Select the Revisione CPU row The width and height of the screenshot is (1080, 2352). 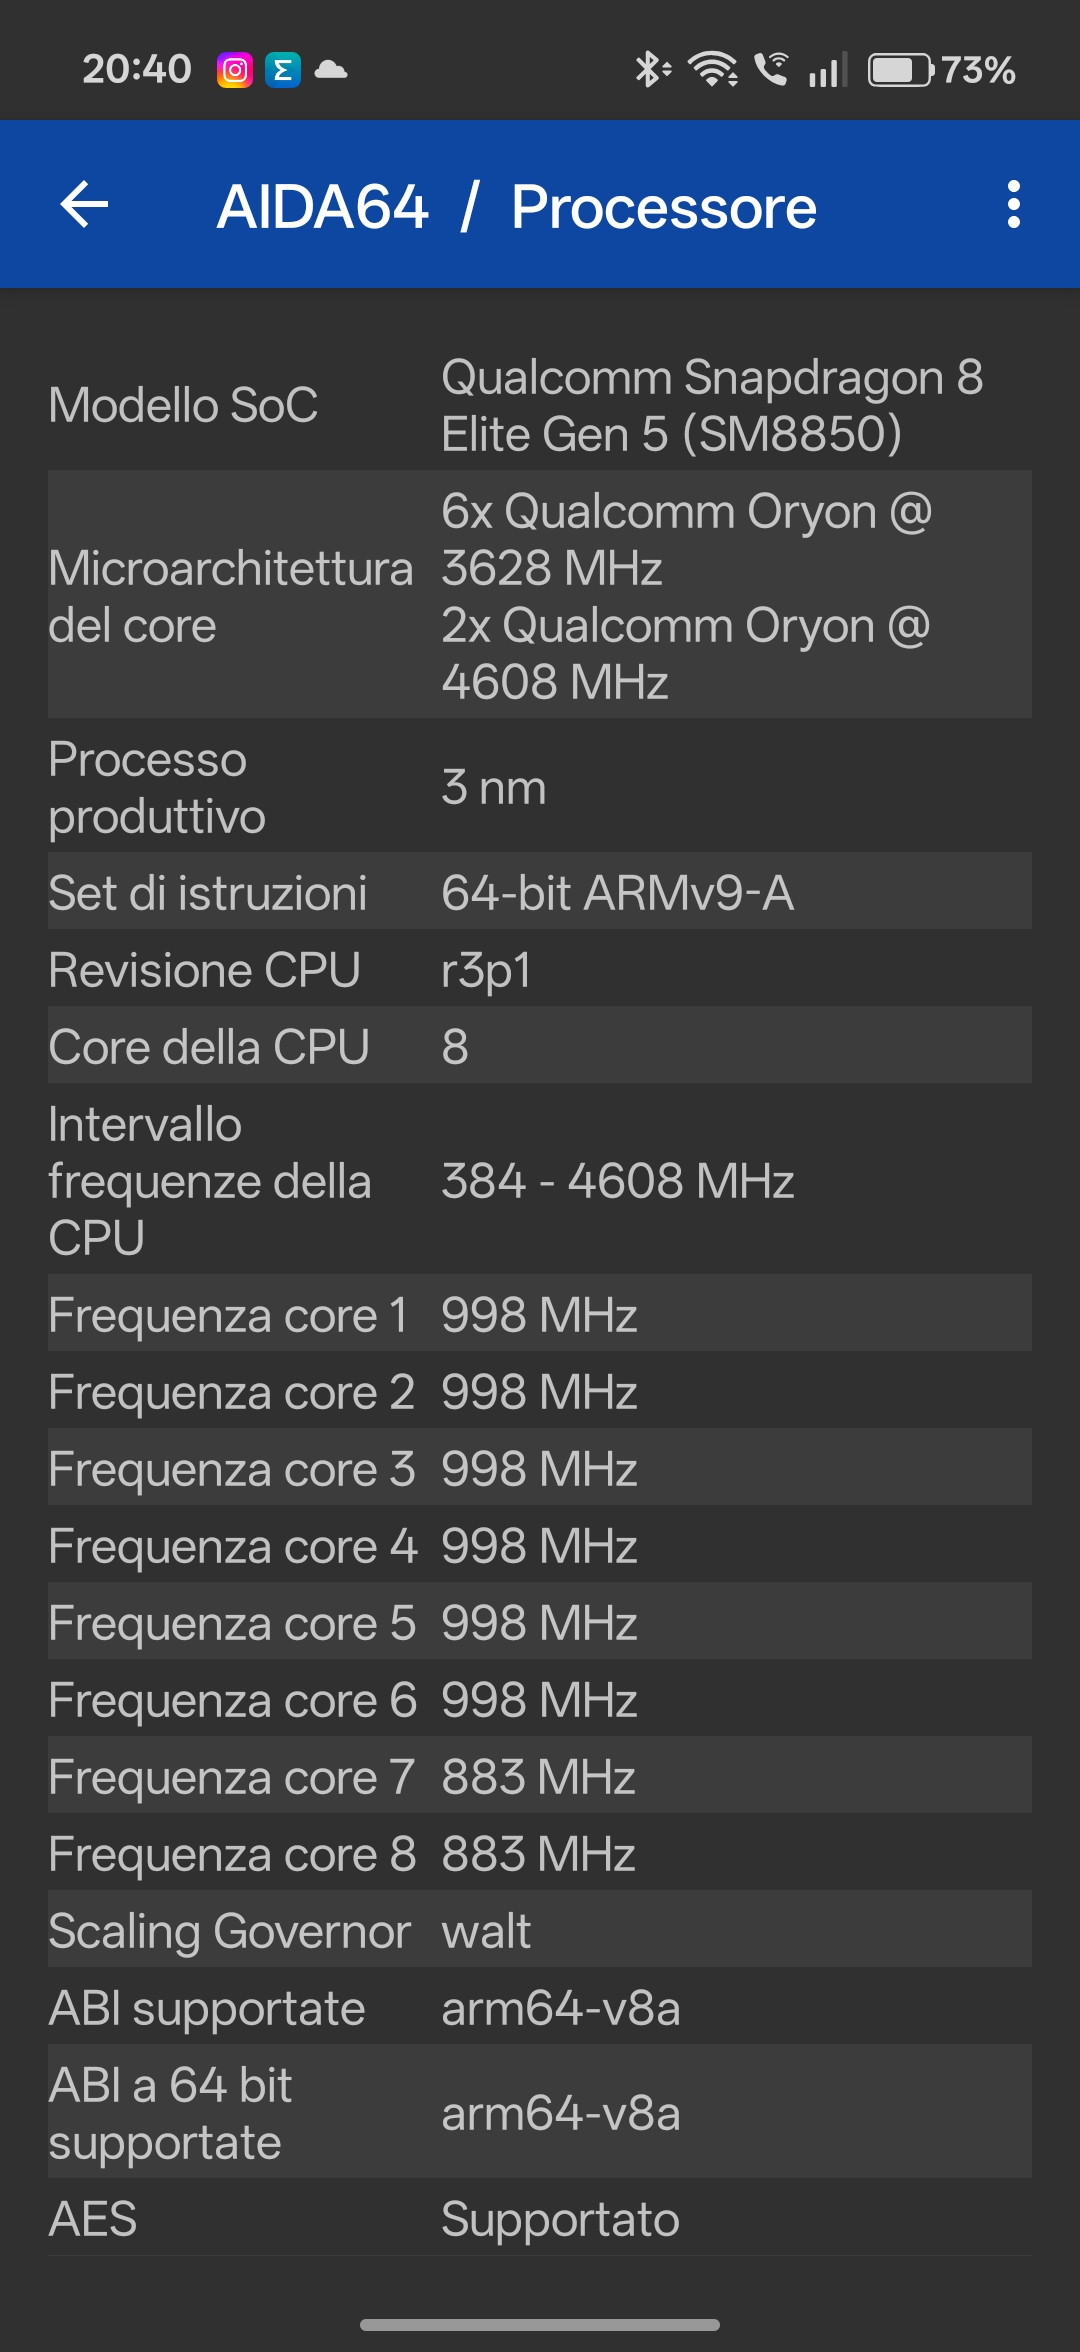(x=540, y=969)
